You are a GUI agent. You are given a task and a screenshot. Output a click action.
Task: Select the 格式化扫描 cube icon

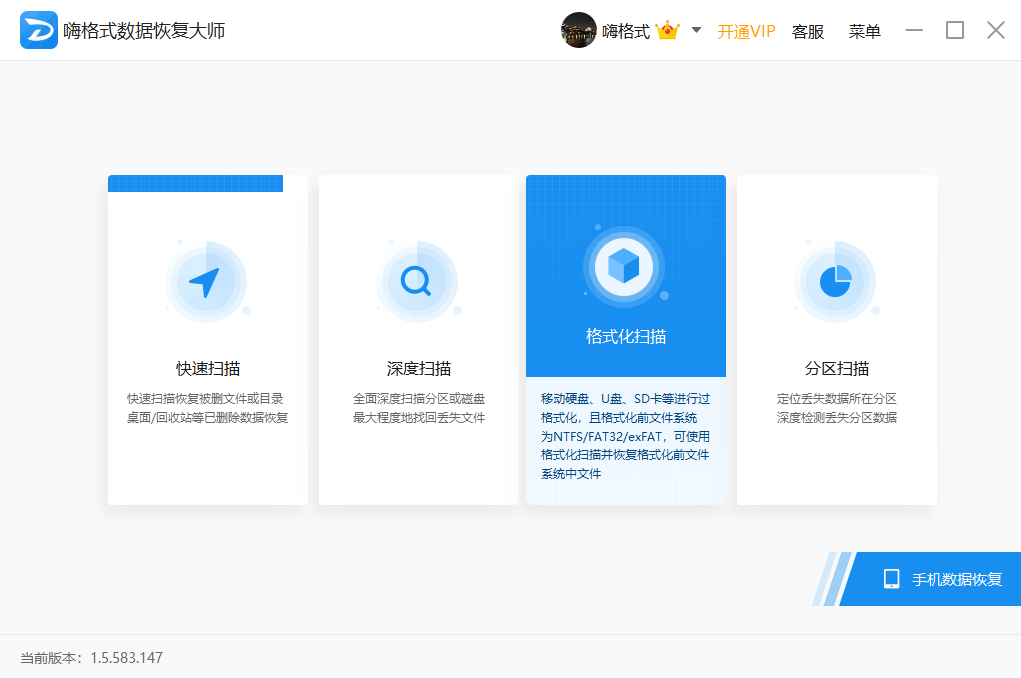tap(624, 266)
